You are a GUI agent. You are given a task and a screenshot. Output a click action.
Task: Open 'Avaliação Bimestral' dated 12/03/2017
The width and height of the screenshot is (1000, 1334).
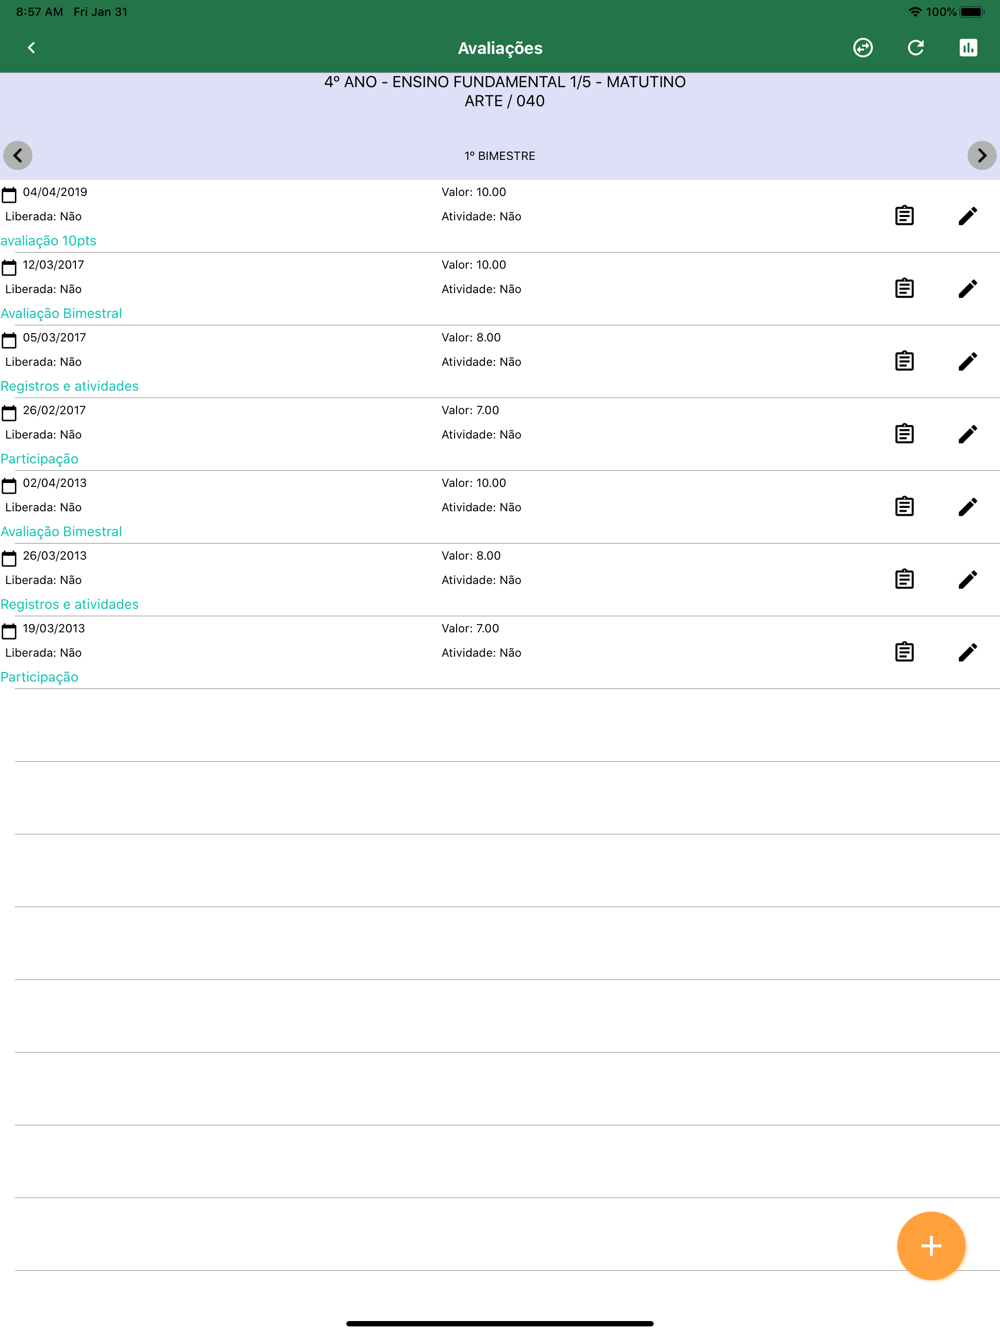(61, 313)
